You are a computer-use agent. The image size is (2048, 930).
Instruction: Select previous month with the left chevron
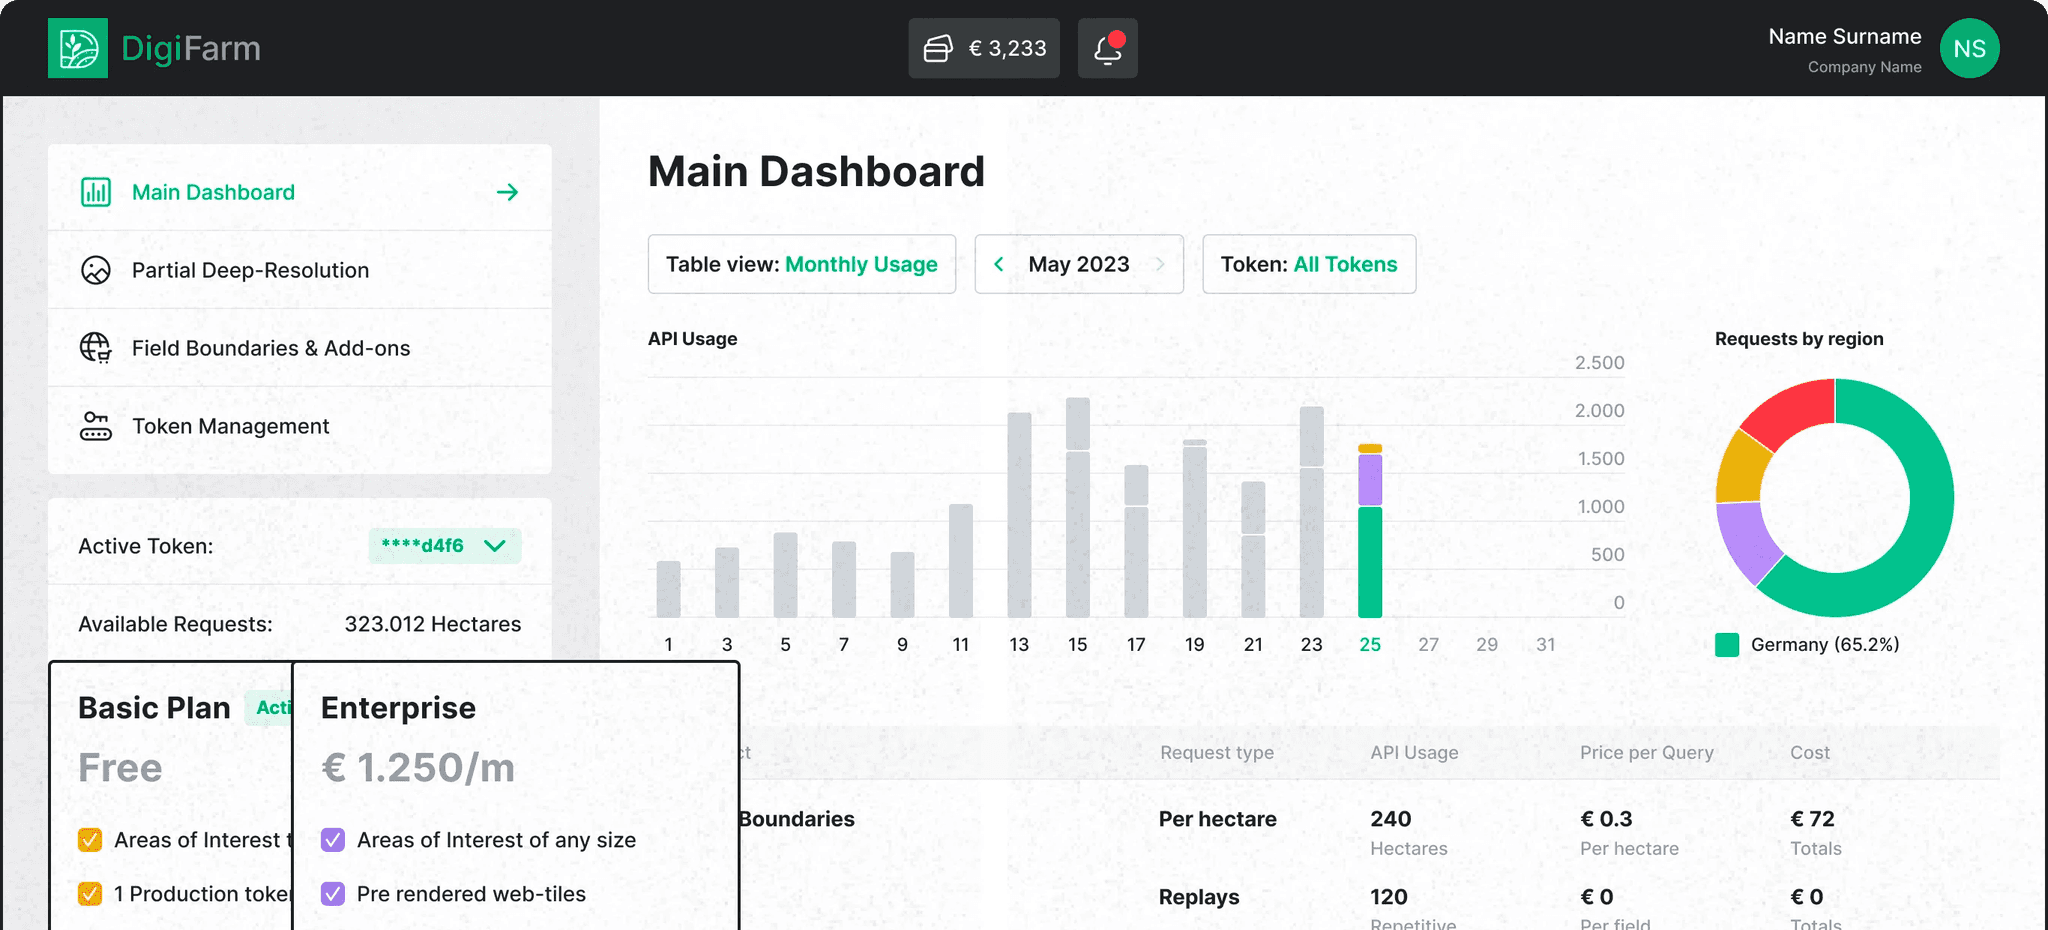[x=998, y=264]
